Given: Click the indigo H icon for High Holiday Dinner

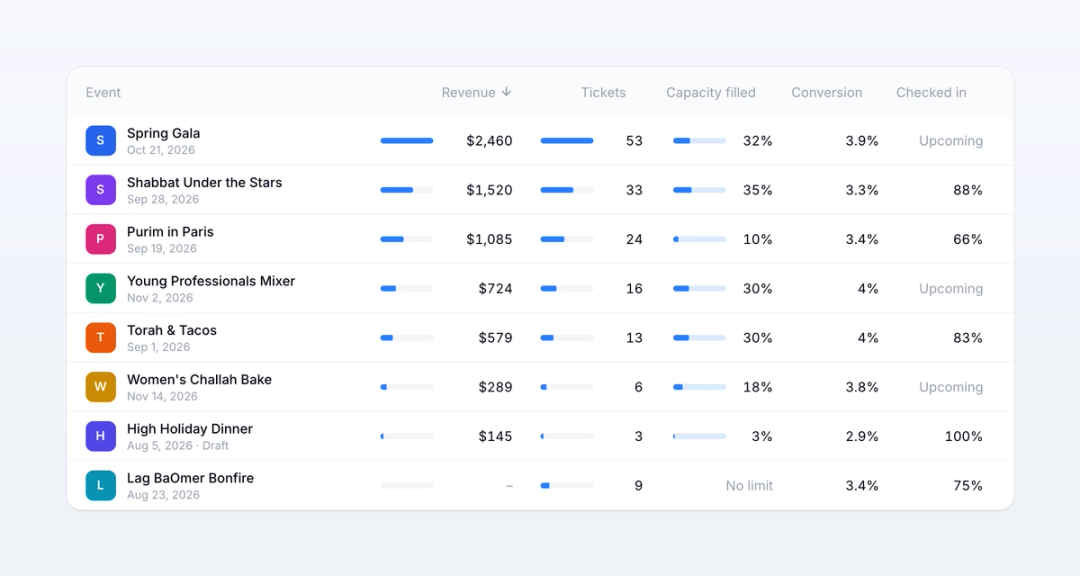Looking at the screenshot, I should pyautogui.click(x=101, y=436).
